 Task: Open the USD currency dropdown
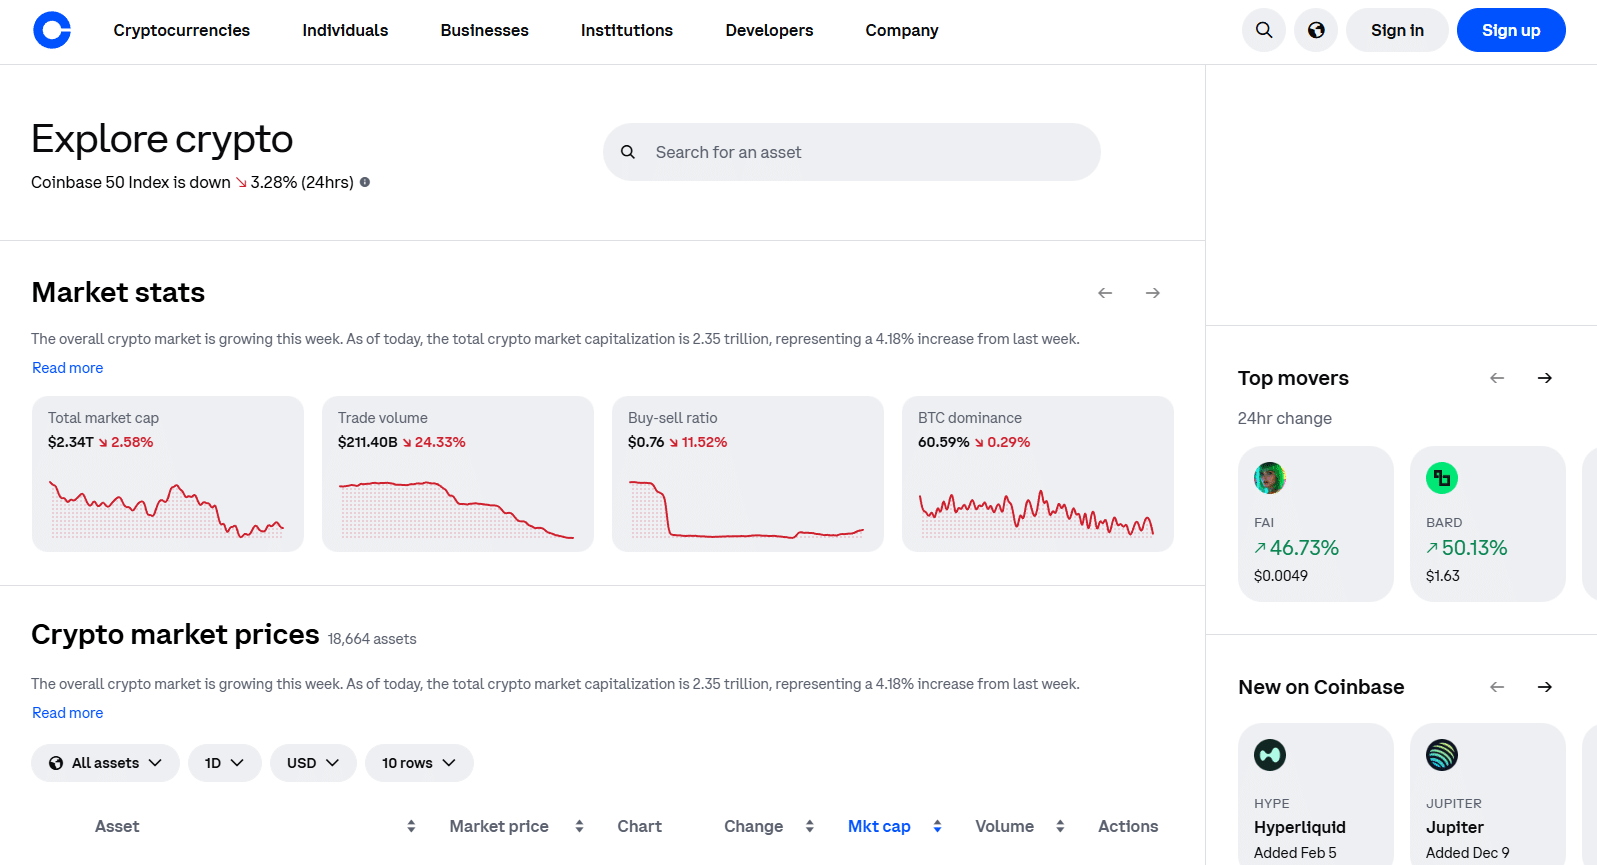pos(313,763)
